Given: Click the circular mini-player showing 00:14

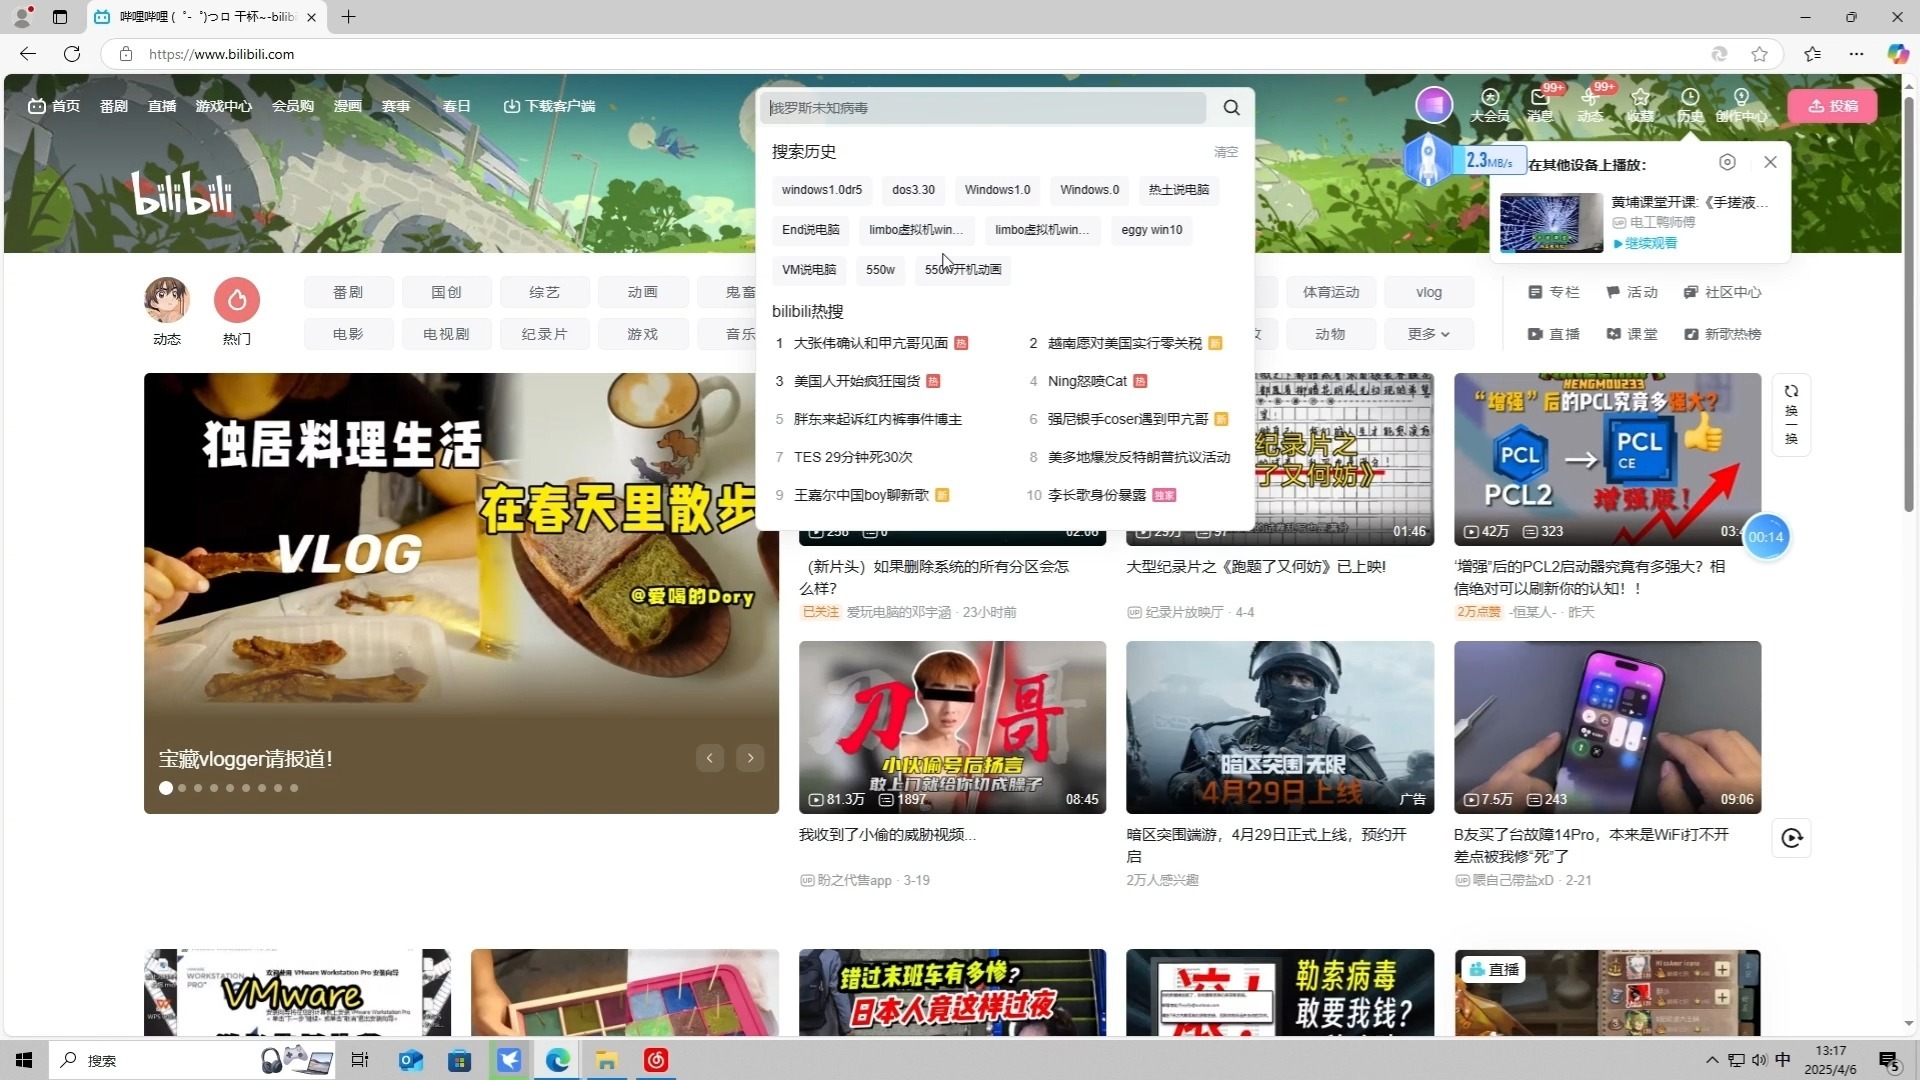Looking at the screenshot, I should pos(1766,537).
